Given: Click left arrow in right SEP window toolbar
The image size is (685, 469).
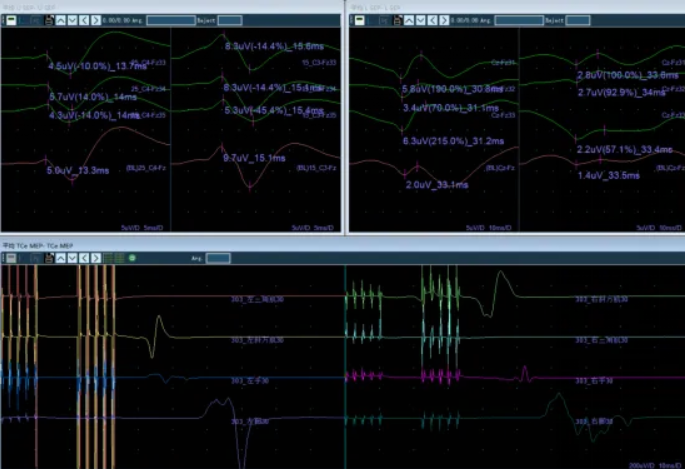Looking at the screenshot, I should (x=432, y=20).
